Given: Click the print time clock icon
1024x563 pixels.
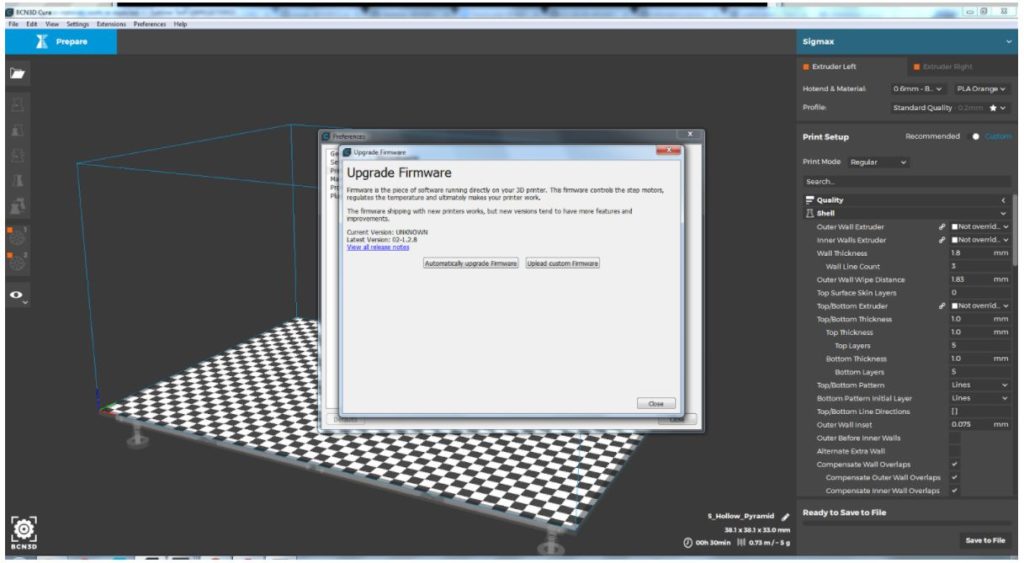Looking at the screenshot, I should [x=687, y=543].
